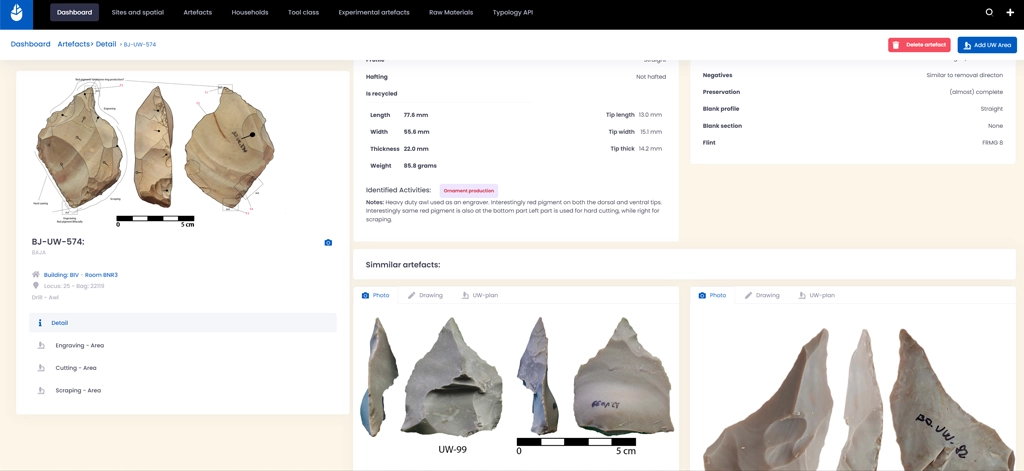Click the Ornament production activity tag

468,190
